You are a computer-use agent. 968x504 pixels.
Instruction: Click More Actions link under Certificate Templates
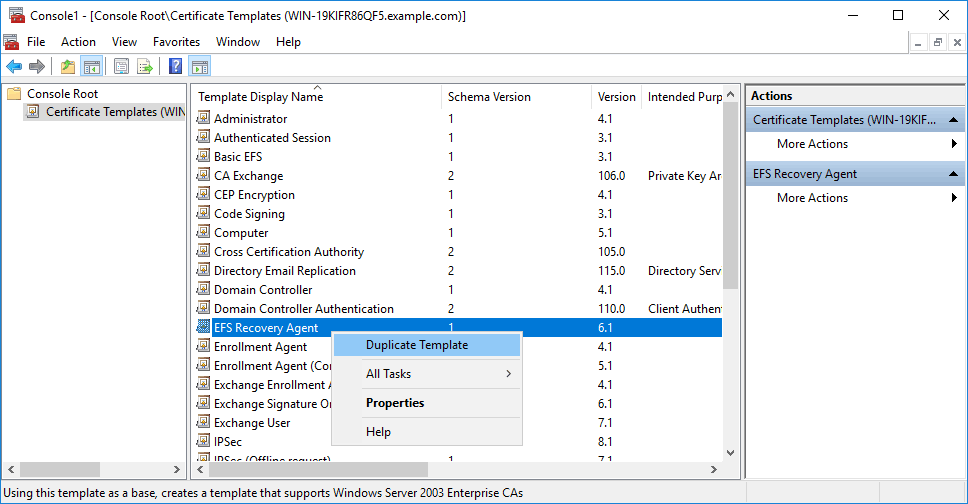click(812, 144)
